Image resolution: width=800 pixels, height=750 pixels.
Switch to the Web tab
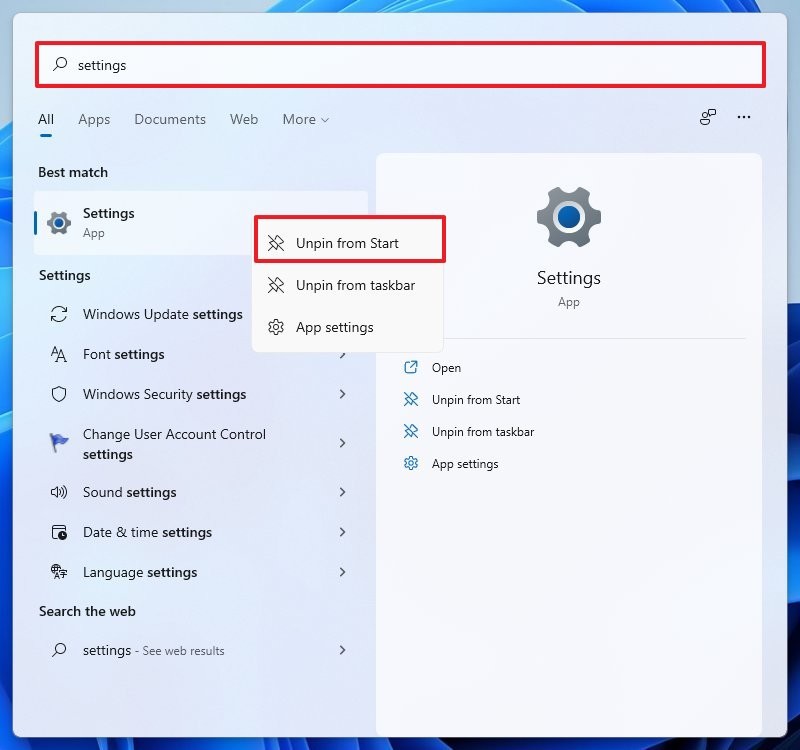click(x=244, y=119)
